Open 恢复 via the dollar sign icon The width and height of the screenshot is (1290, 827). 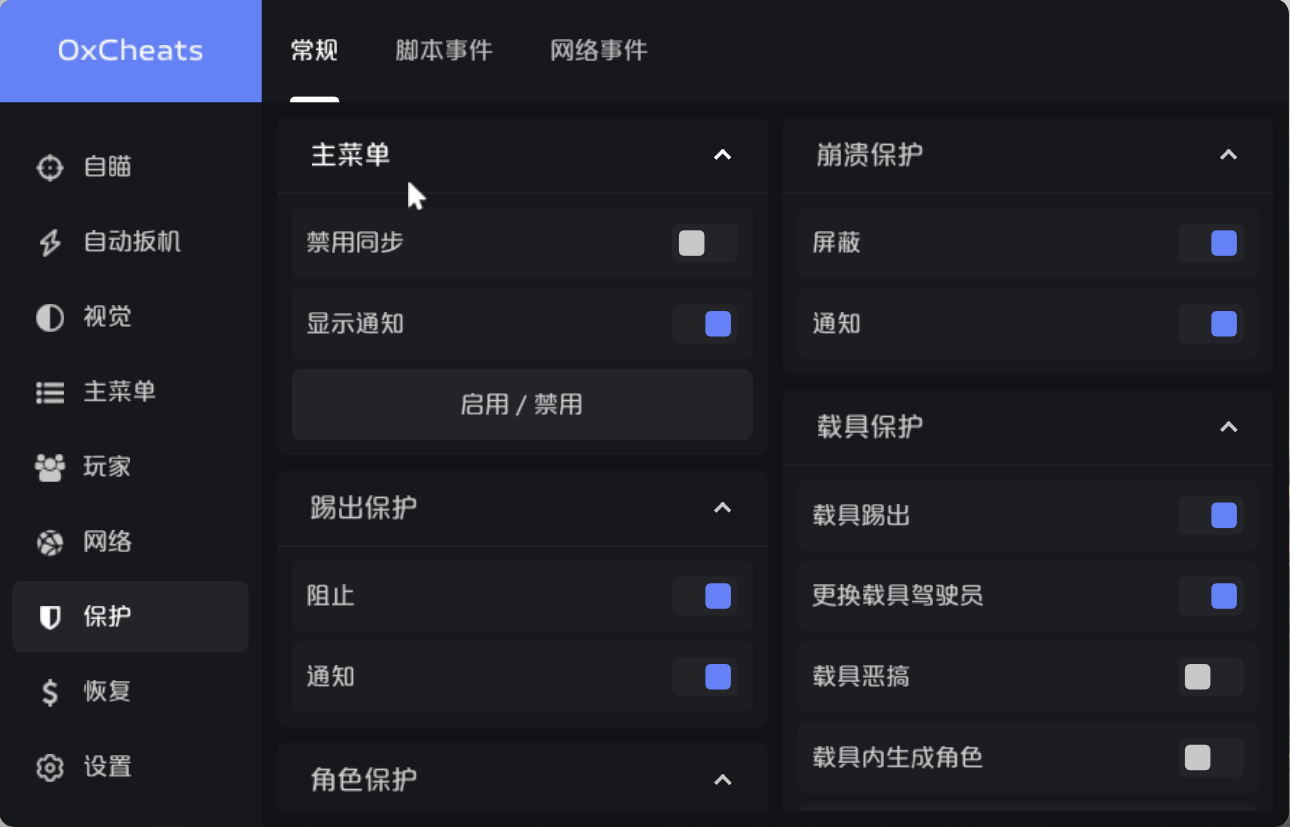(49, 691)
